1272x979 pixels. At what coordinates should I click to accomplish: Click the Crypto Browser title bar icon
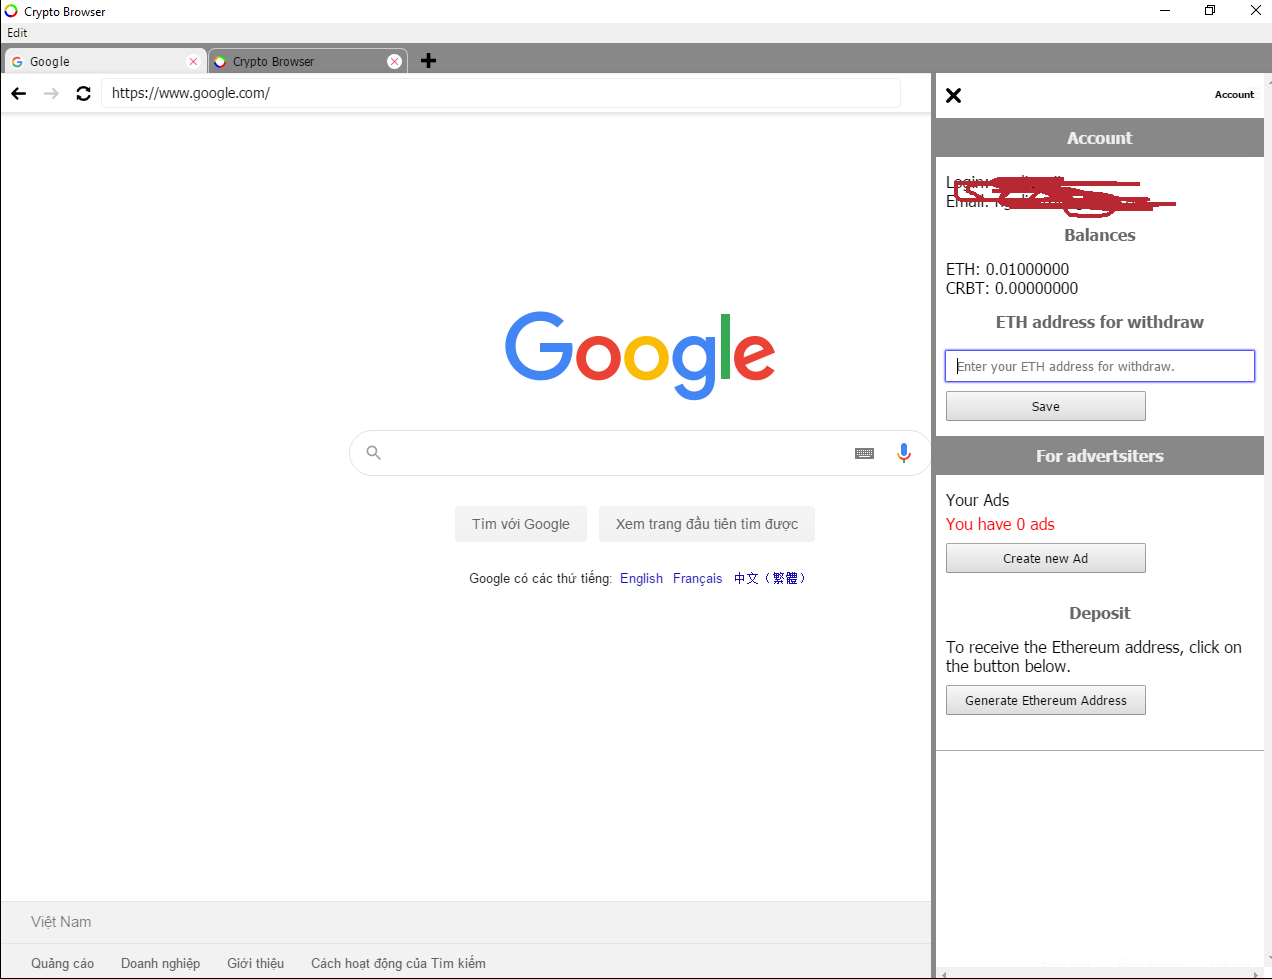[11, 11]
